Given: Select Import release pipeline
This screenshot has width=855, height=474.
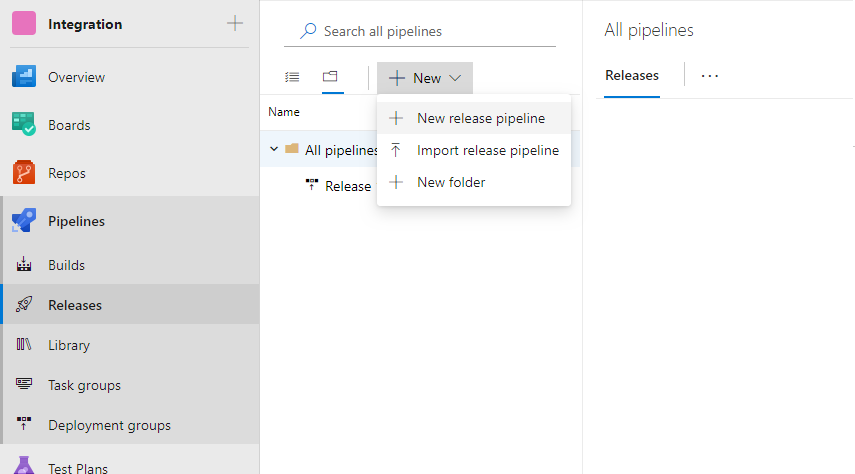Looking at the screenshot, I should (x=487, y=150).
